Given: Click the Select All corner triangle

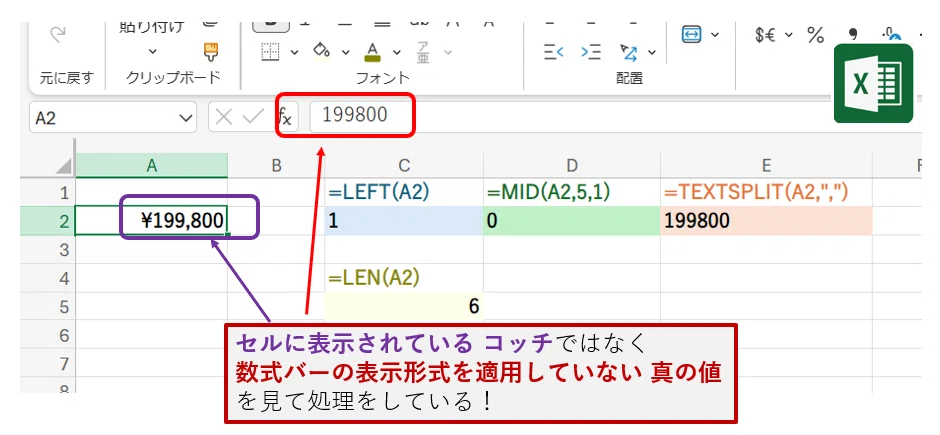Looking at the screenshot, I should point(64,166).
